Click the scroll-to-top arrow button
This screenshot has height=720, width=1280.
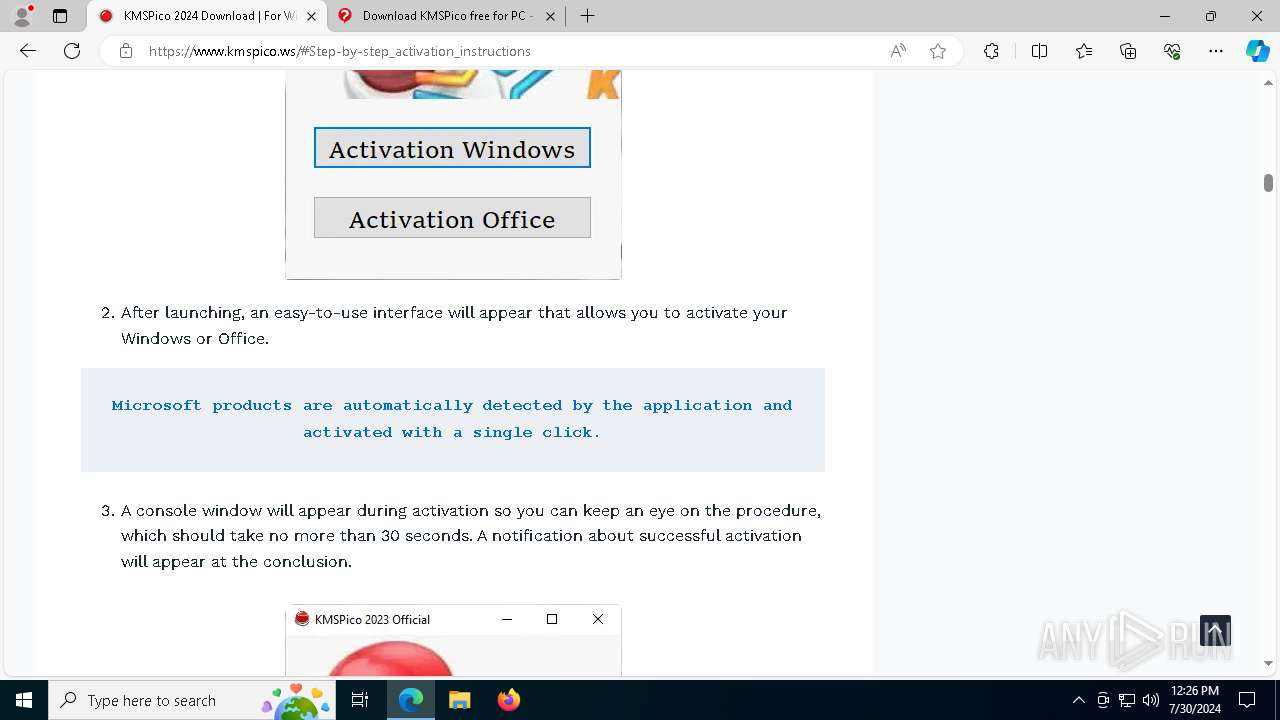click(1215, 631)
